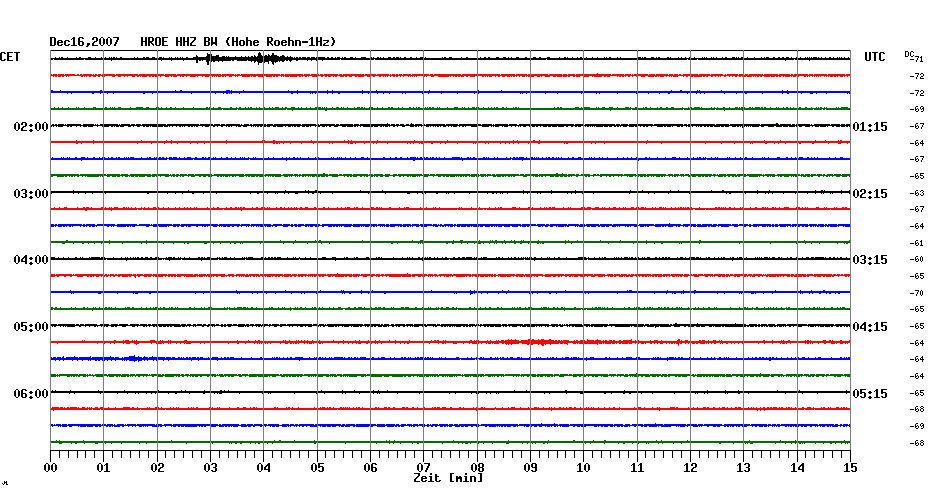Click minute tick label 01

103,468
